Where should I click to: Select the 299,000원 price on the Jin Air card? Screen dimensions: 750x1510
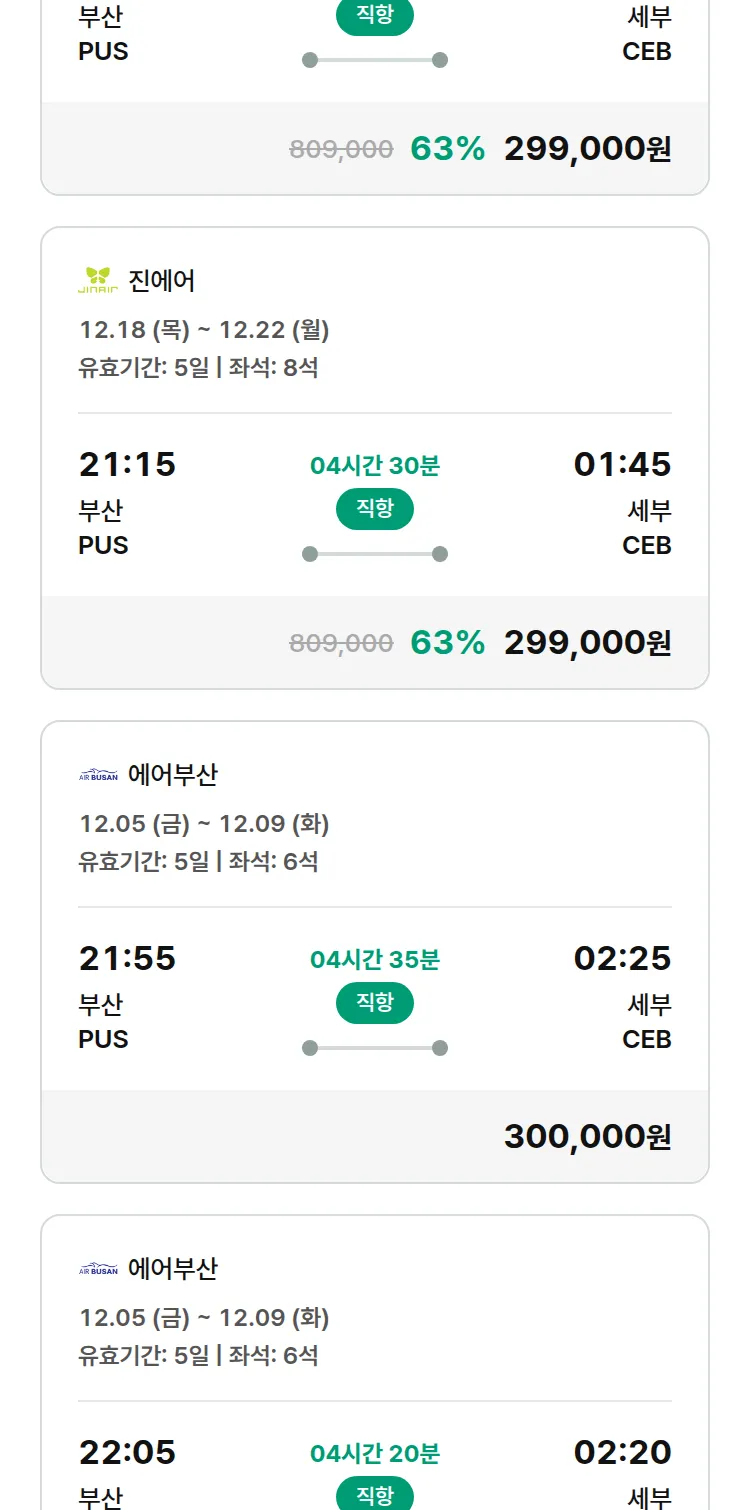(x=587, y=643)
